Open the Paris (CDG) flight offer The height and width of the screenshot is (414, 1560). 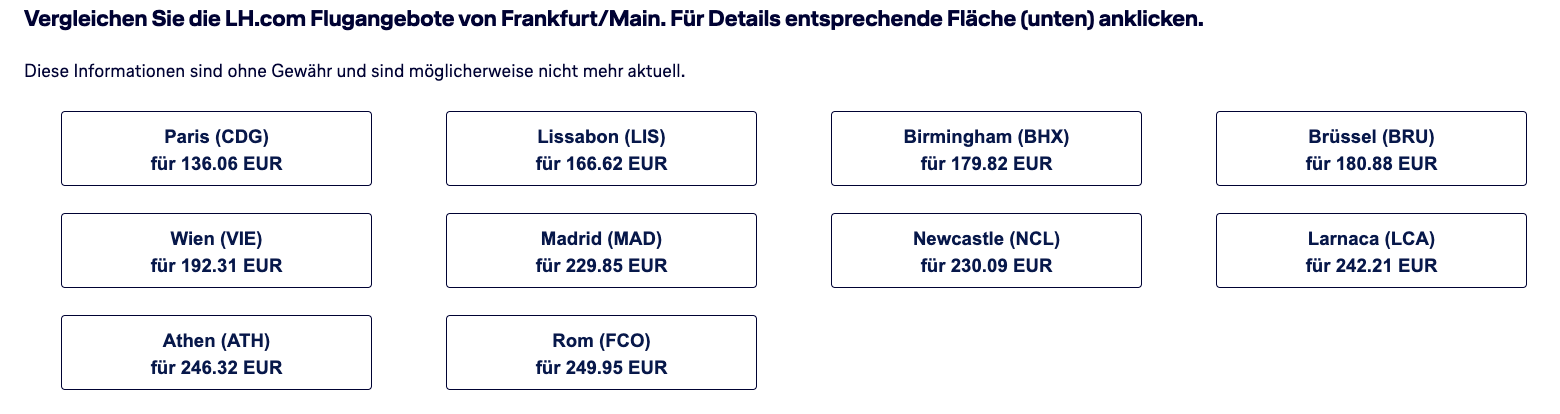216,148
